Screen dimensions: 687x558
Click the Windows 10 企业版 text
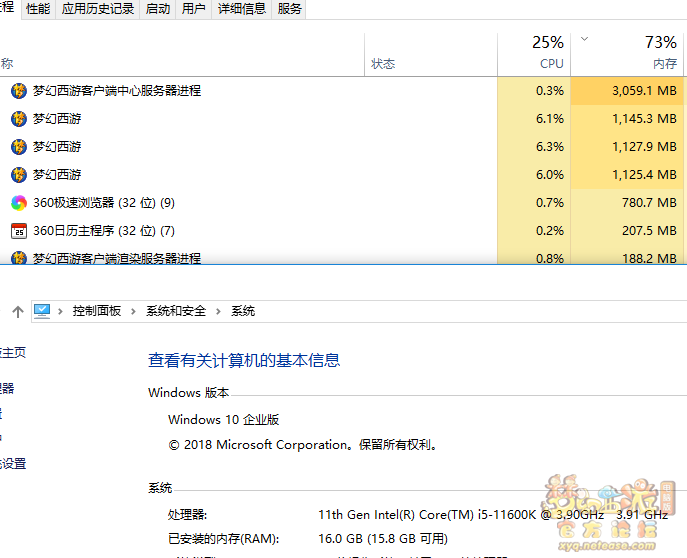223,420
